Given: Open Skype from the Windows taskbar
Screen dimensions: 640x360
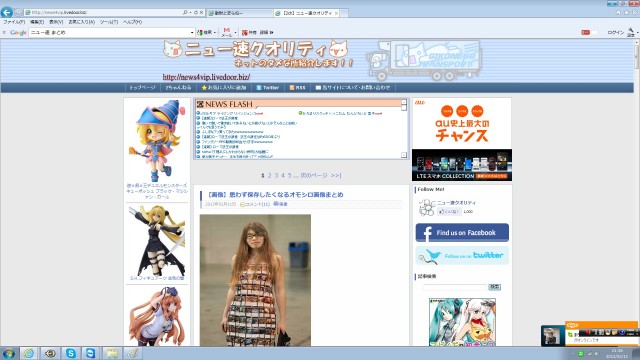Looking at the screenshot, I should (x=71, y=353).
